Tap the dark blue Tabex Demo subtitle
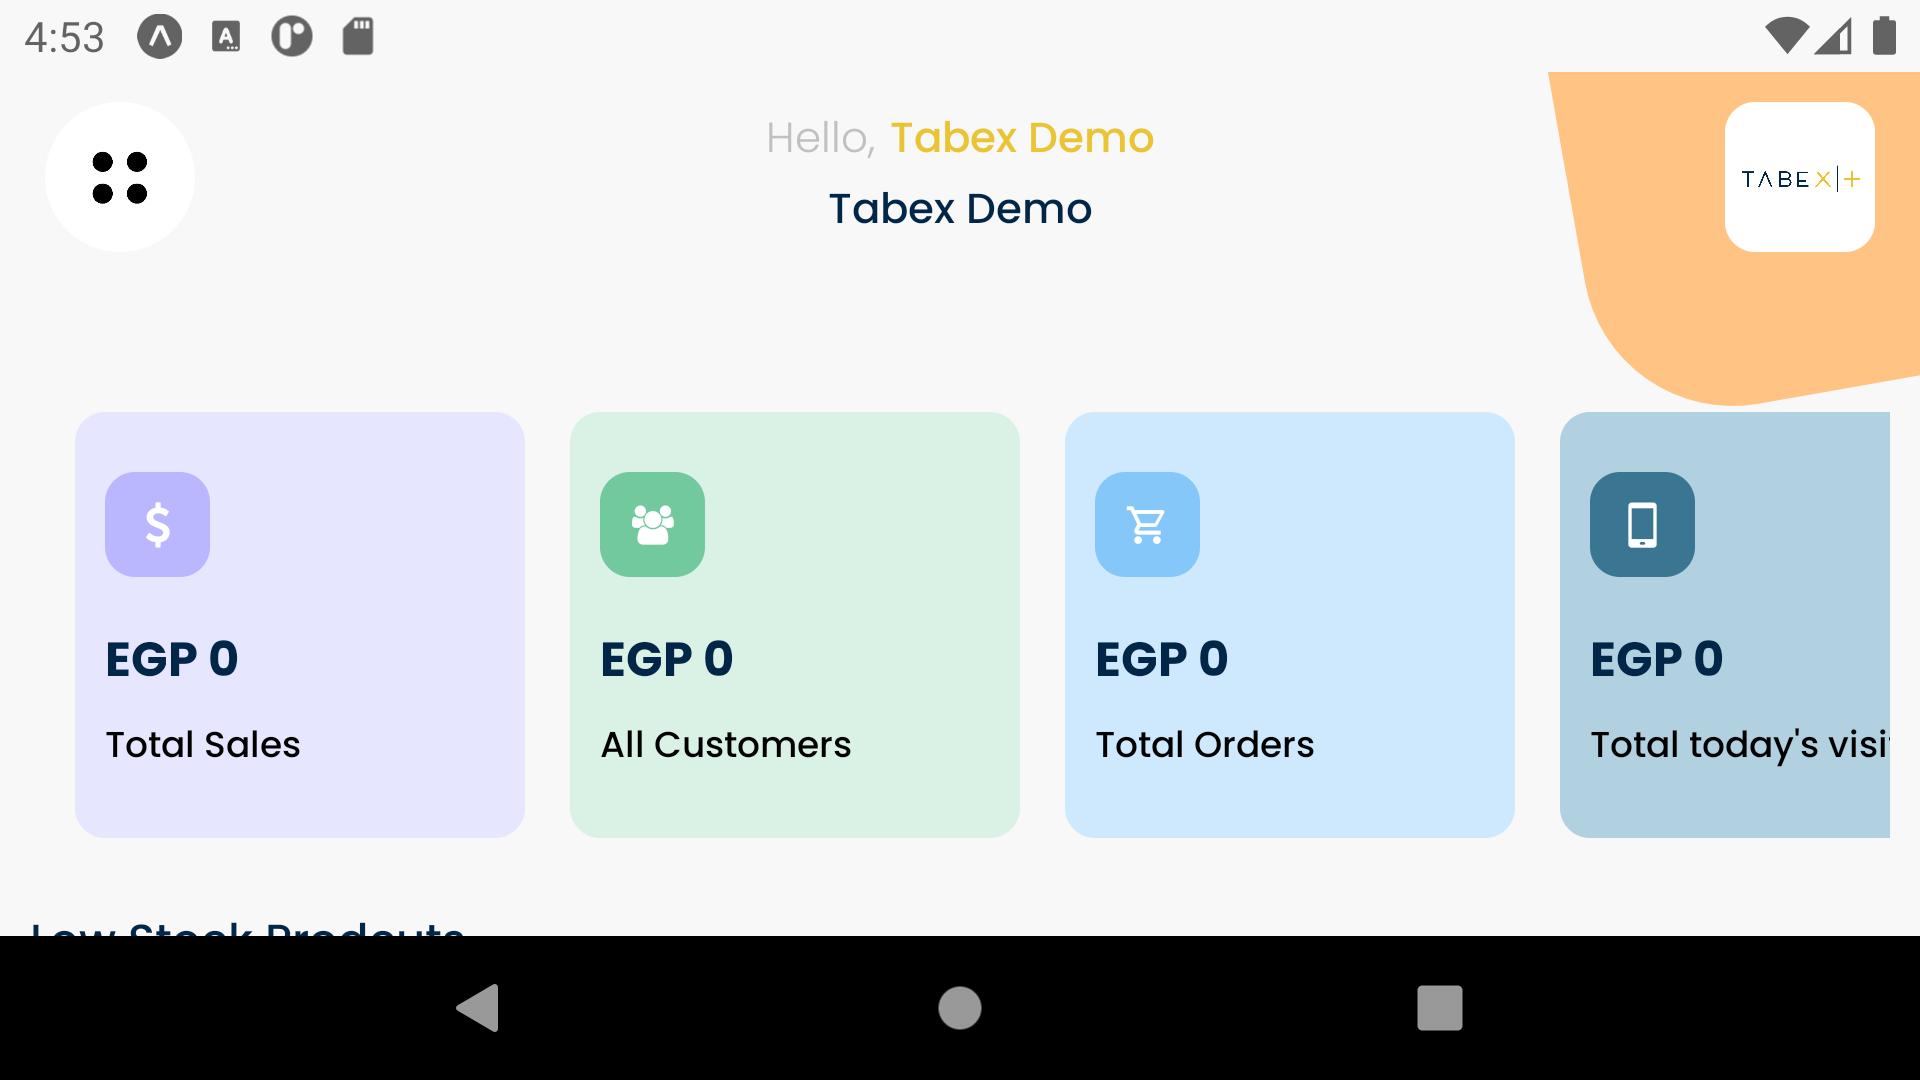The height and width of the screenshot is (1080, 1920). coord(960,209)
